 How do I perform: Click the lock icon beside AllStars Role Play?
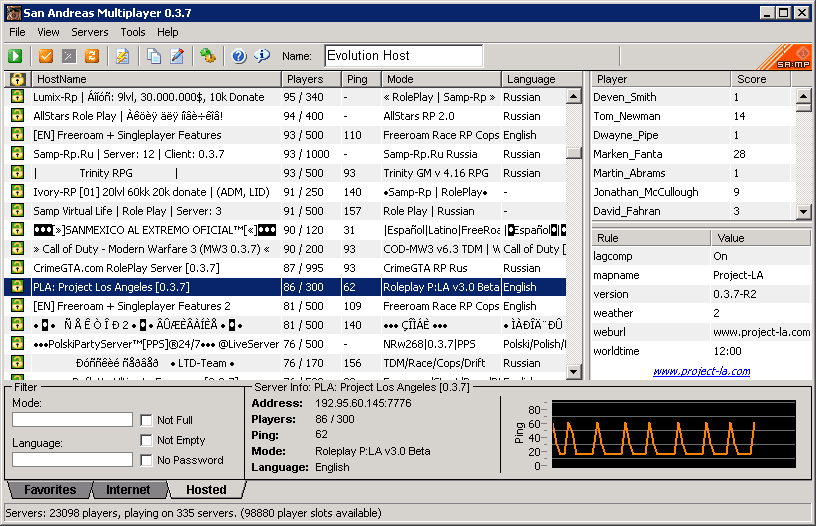pos(17,116)
